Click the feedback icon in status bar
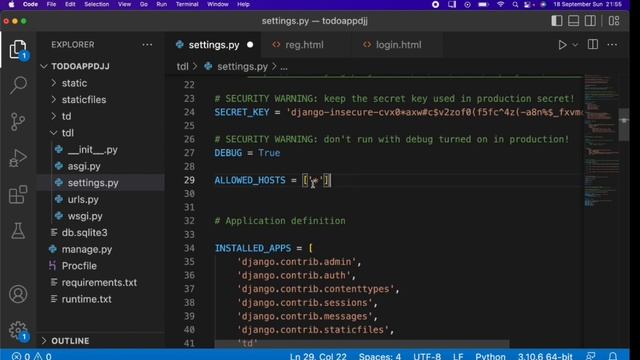This screenshot has height=360, width=640. click(590, 356)
